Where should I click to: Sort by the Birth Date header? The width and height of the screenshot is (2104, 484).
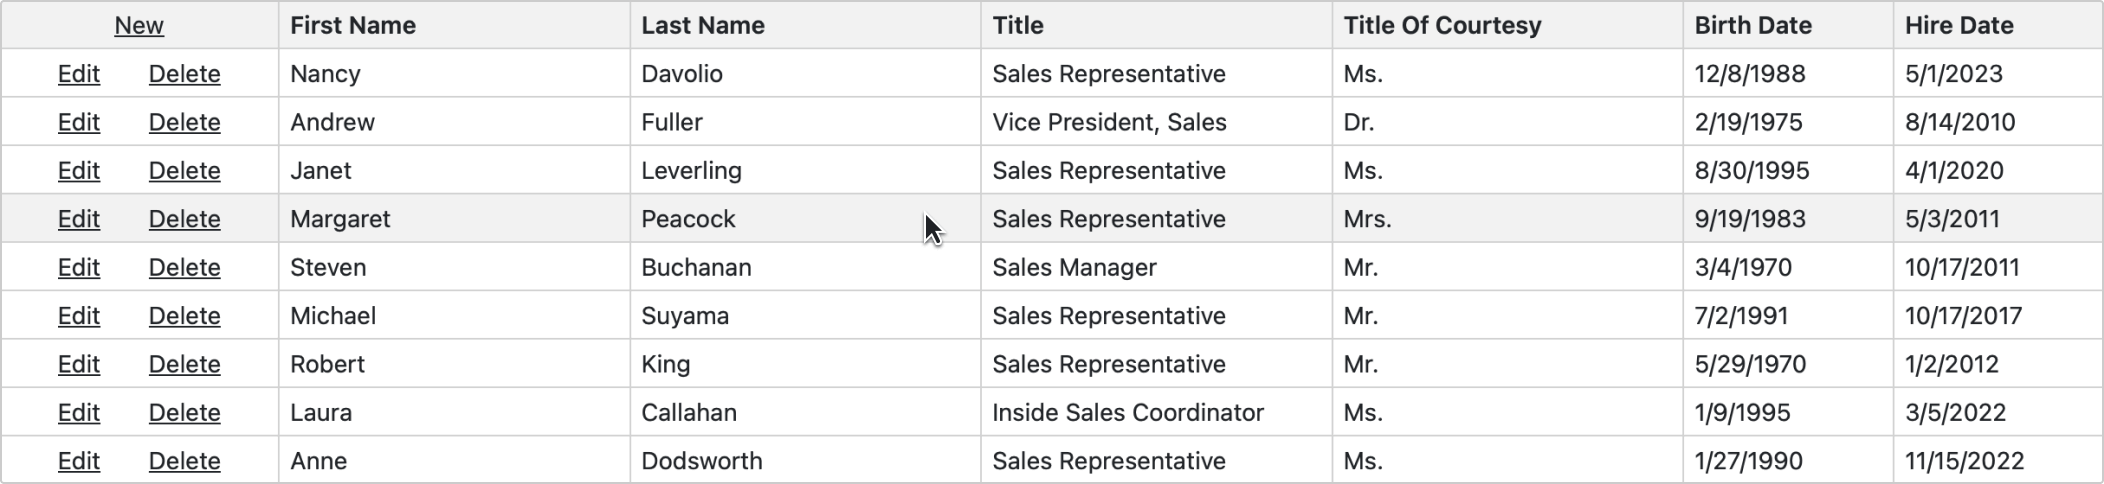[1753, 26]
